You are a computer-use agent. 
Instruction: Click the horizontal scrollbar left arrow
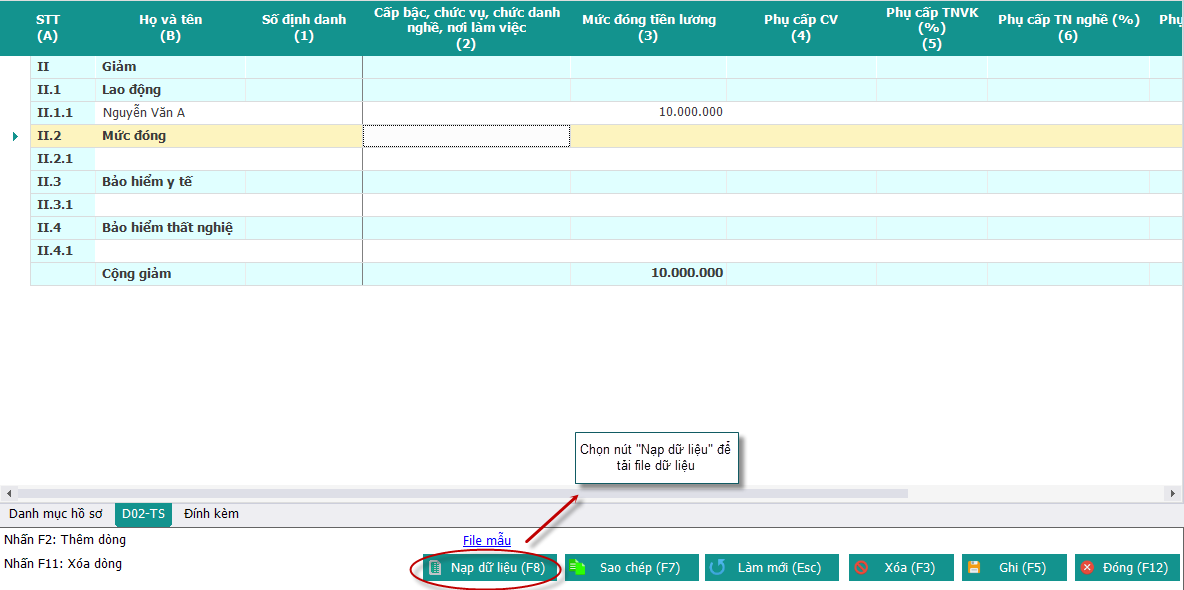(x=8, y=493)
